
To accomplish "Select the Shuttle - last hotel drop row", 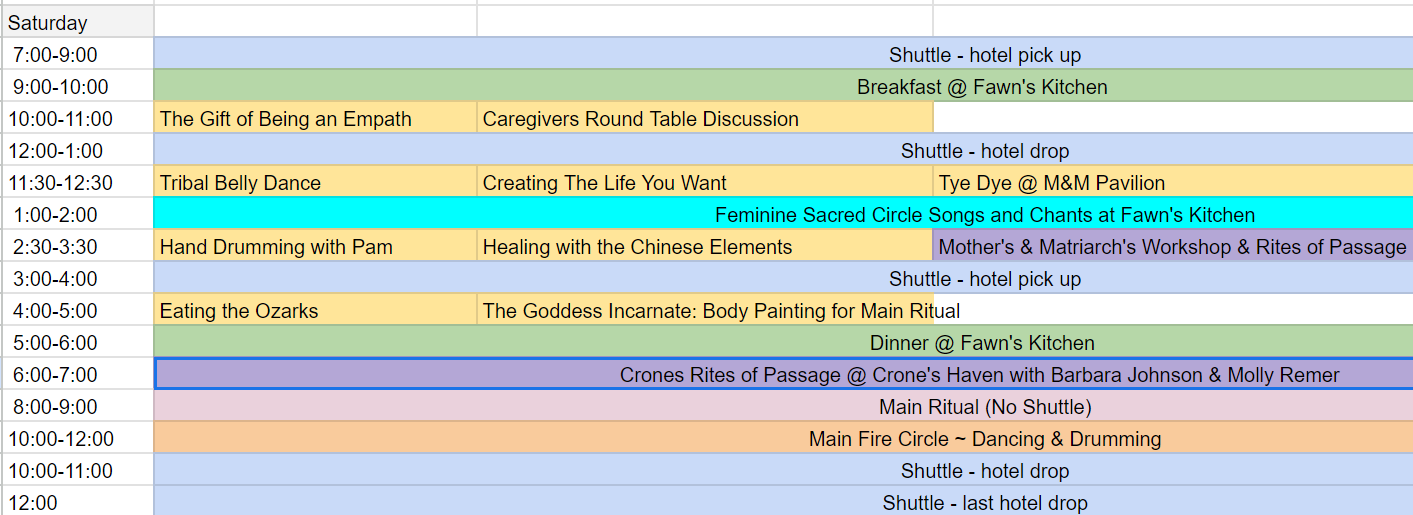I will [783, 502].
